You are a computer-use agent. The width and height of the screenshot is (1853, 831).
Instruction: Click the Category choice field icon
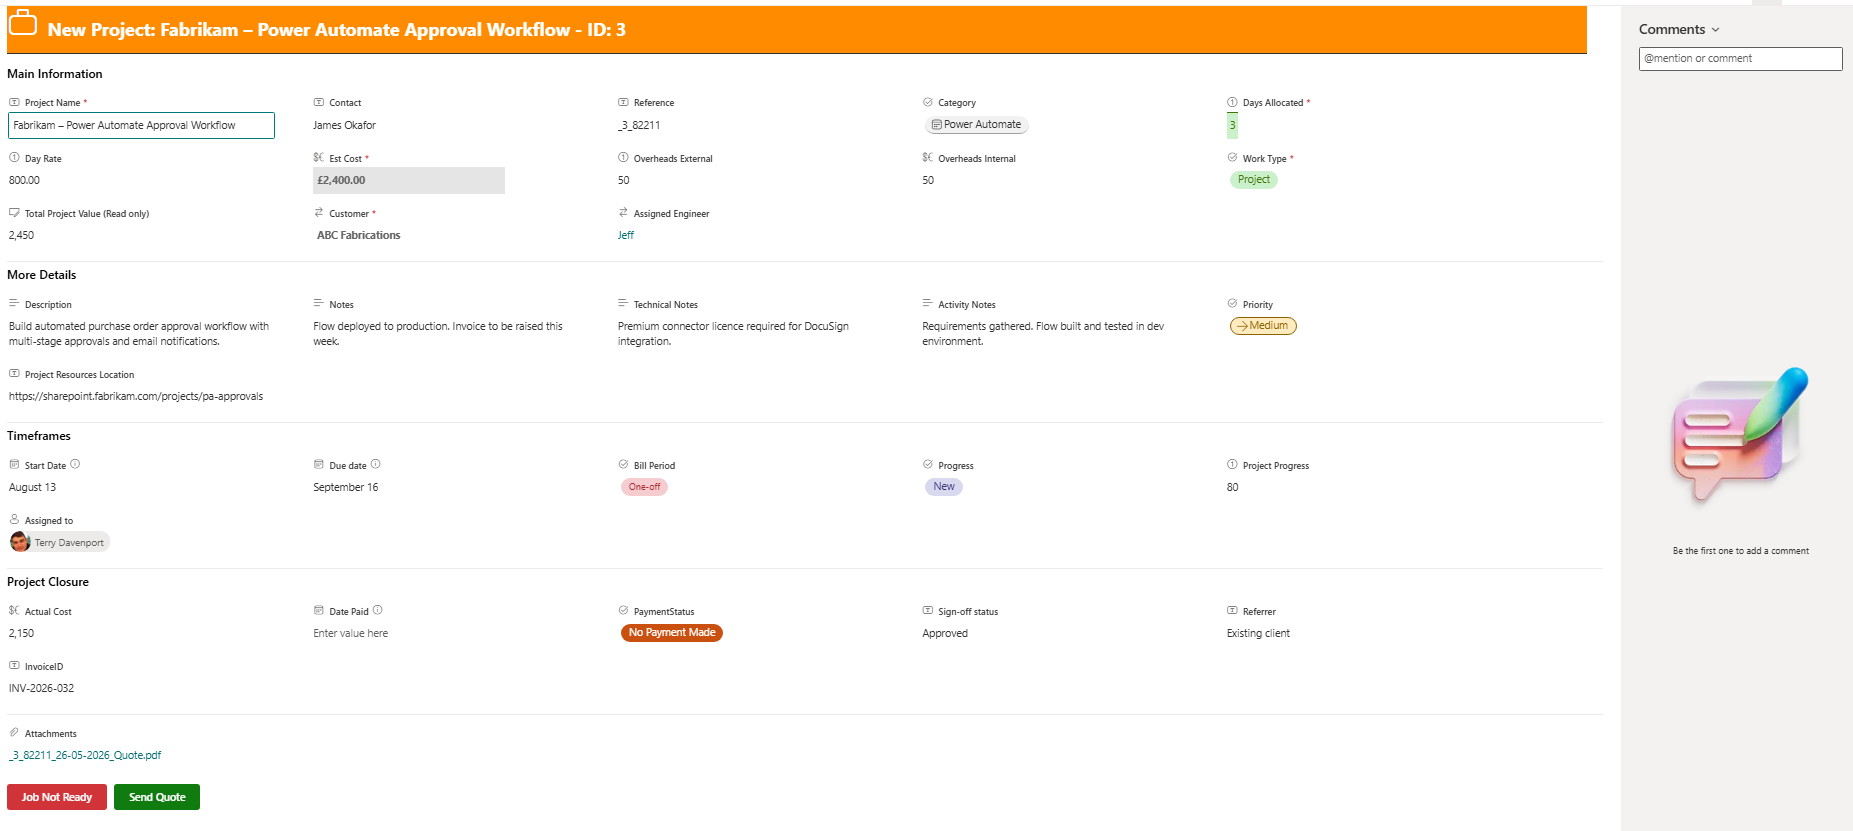pos(928,102)
